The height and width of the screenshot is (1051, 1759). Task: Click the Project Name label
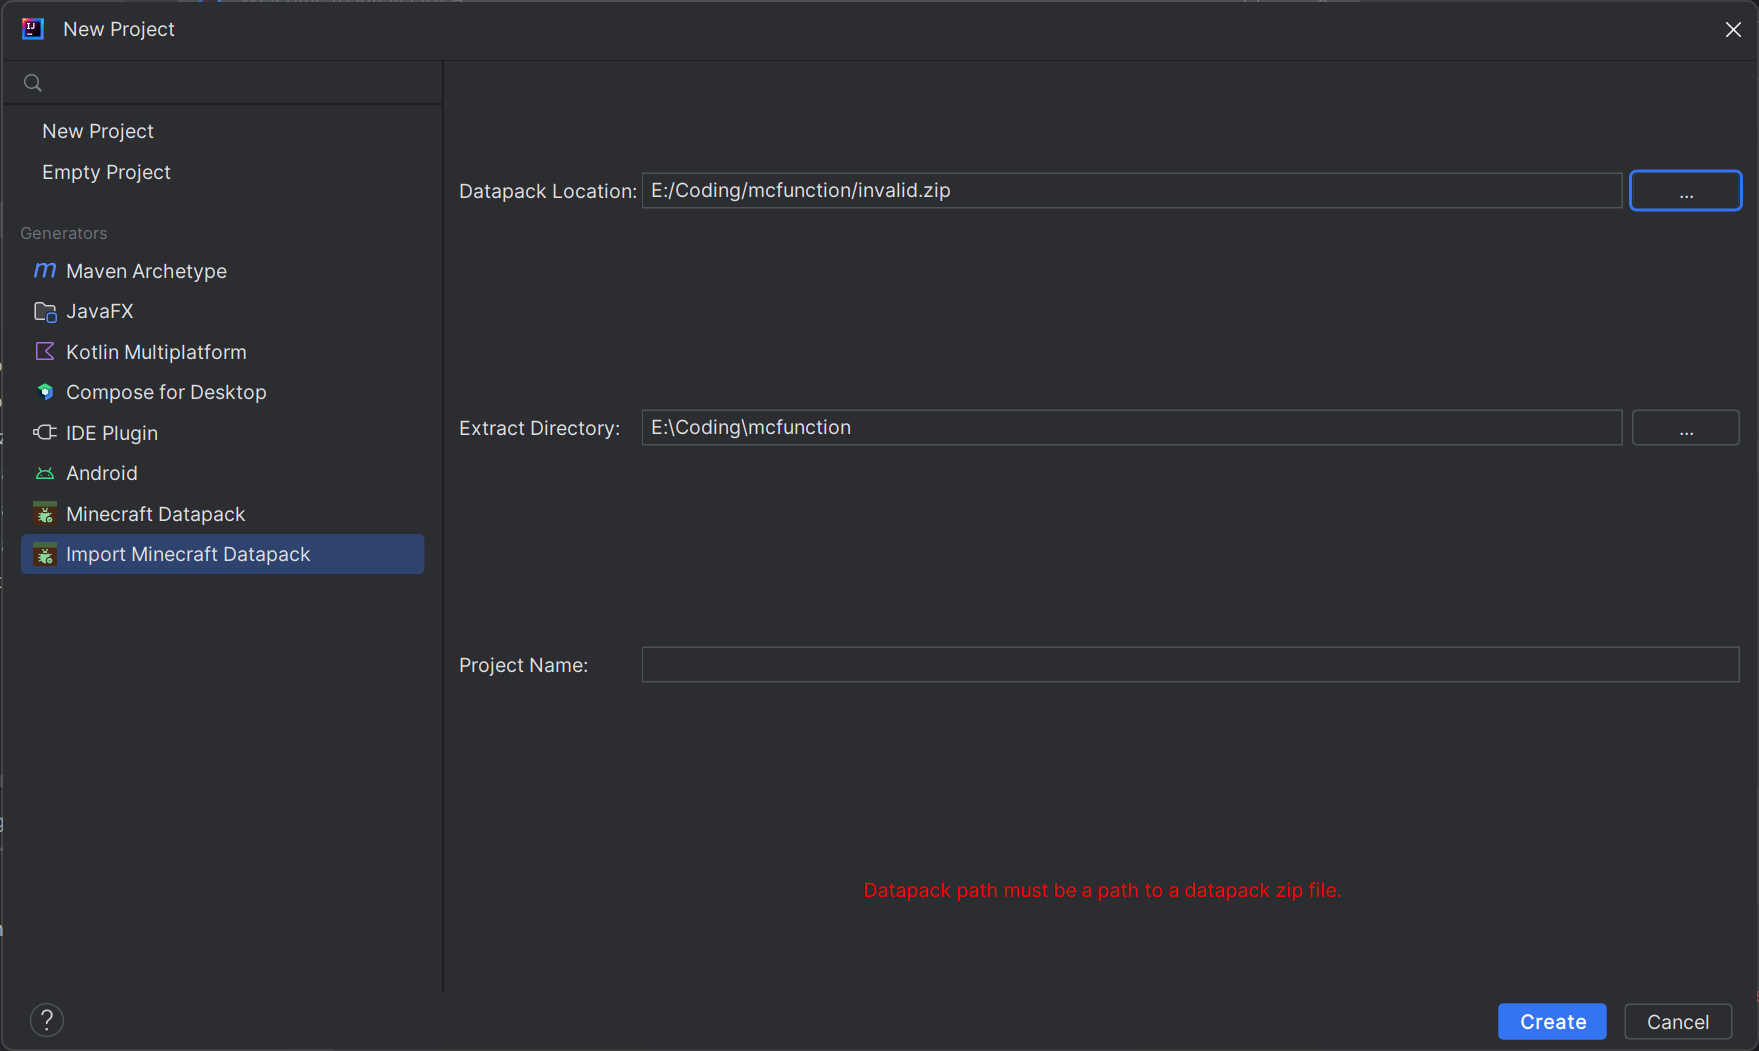[x=524, y=665]
